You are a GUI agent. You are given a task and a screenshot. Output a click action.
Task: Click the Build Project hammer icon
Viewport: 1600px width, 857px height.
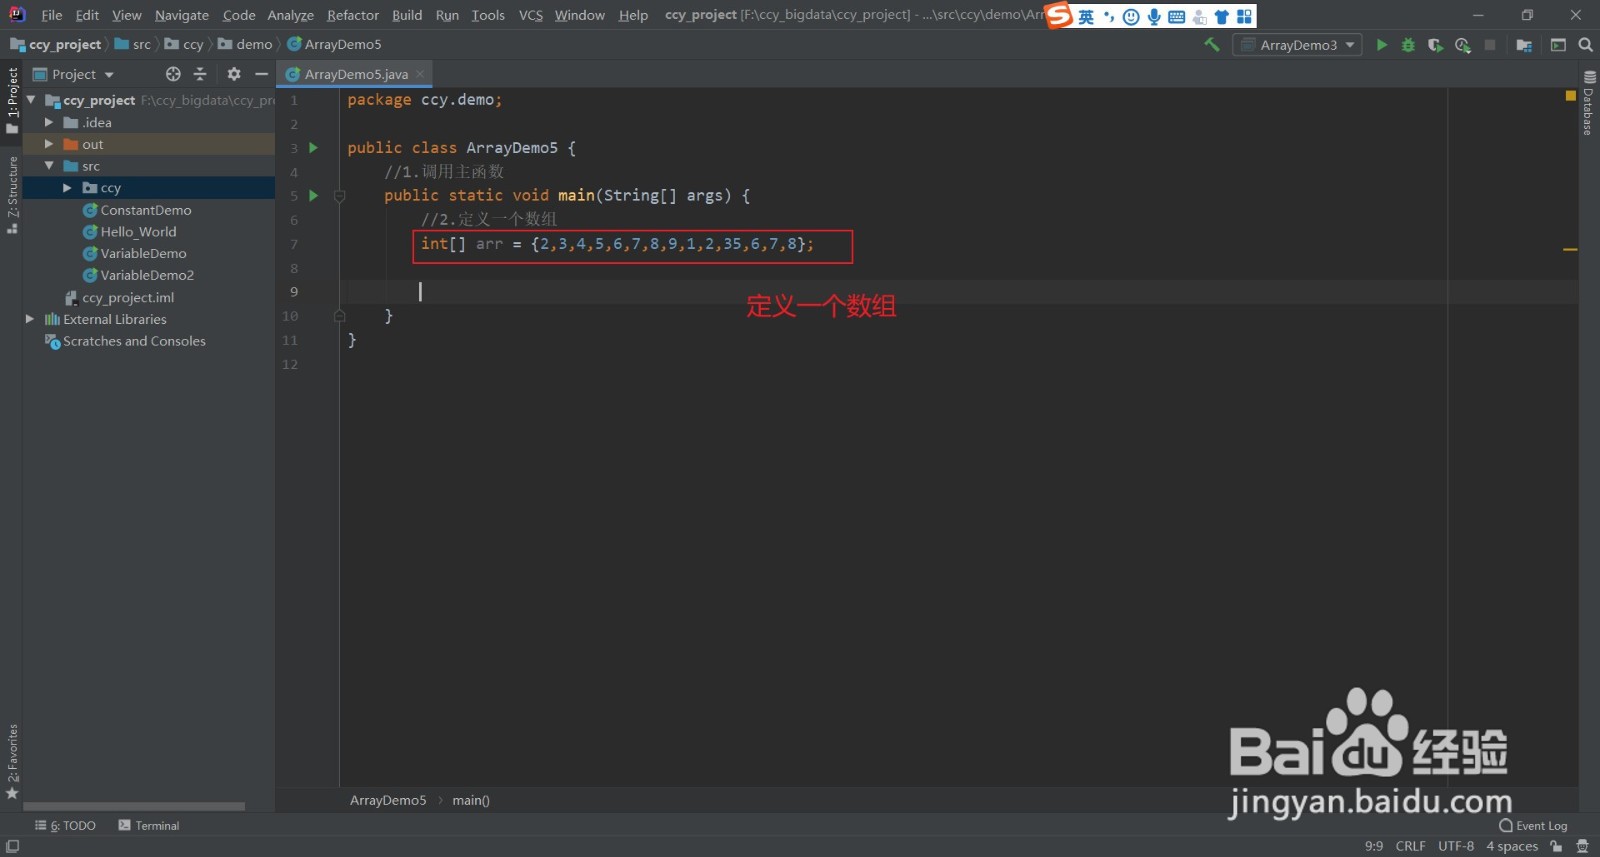[x=1211, y=45]
